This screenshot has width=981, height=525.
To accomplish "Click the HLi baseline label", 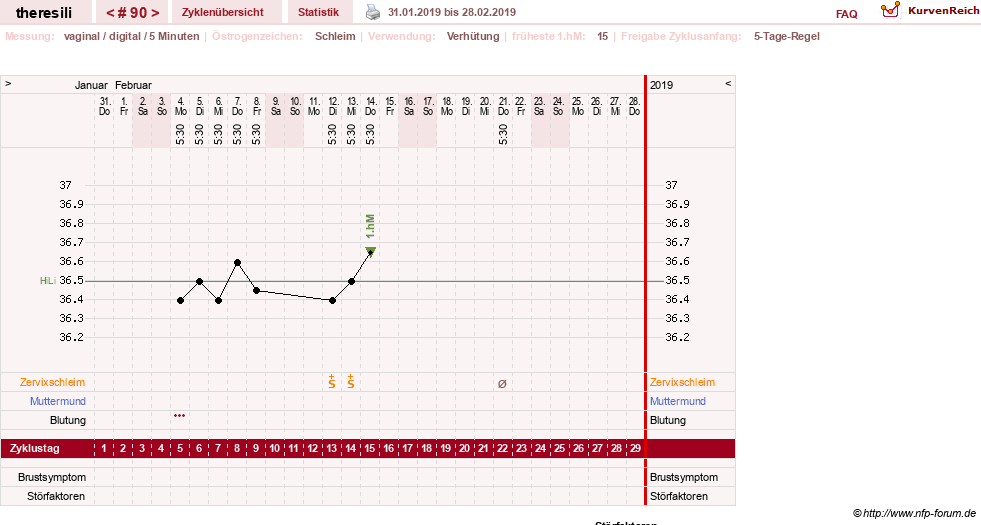I will pyautogui.click(x=48, y=281).
